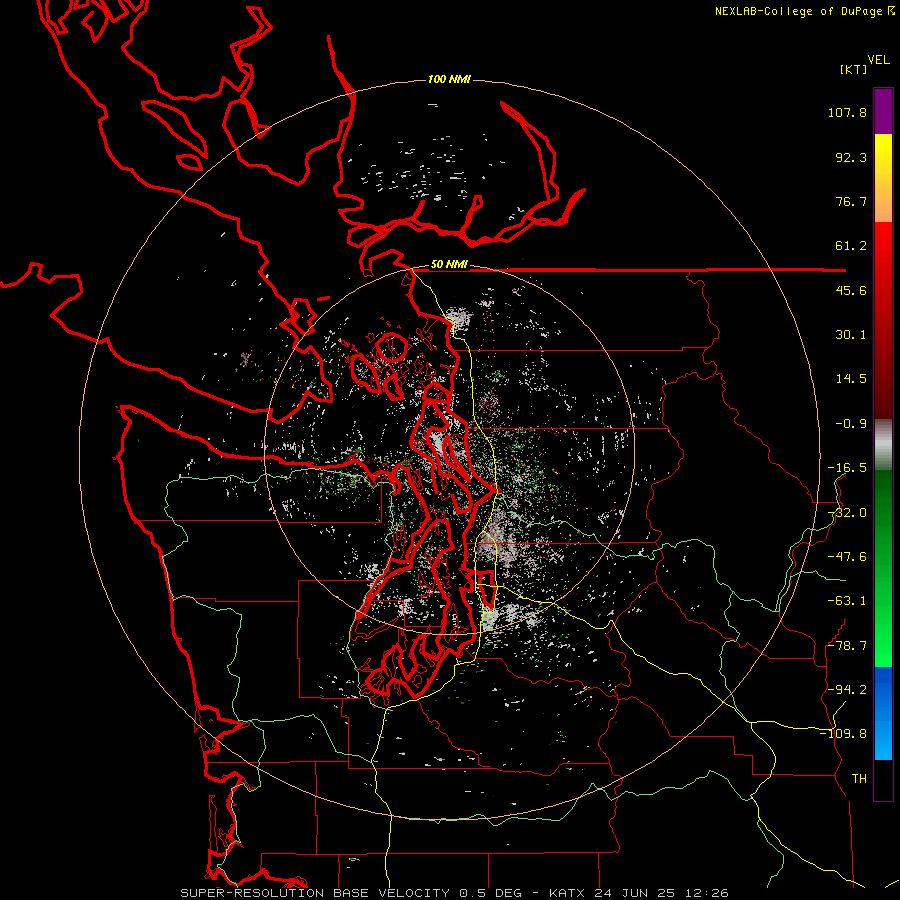Click the purple segment of velocity legend

[883, 111]
